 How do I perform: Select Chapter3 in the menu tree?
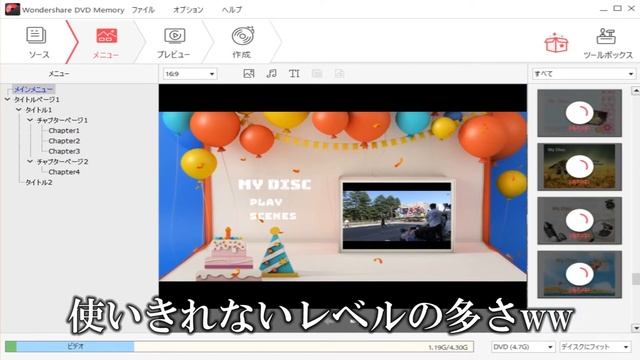pos(64,151)
